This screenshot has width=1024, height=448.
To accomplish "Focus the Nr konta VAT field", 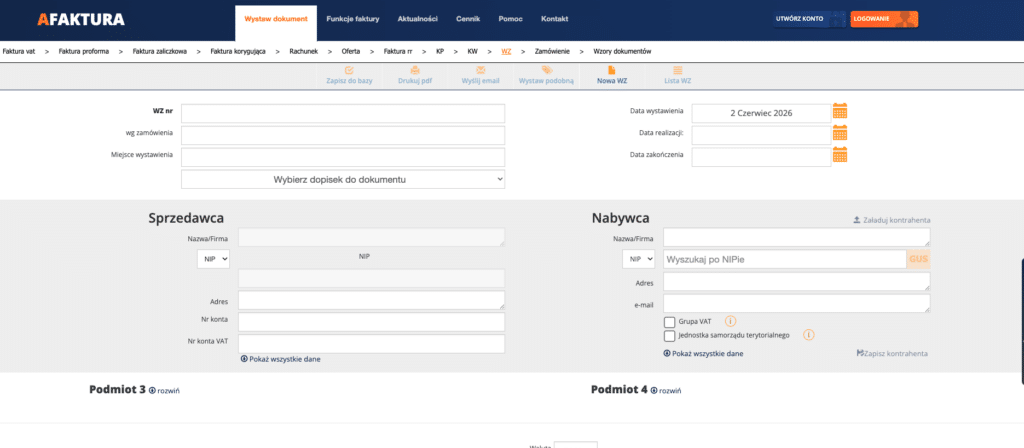I will [372, 344].
